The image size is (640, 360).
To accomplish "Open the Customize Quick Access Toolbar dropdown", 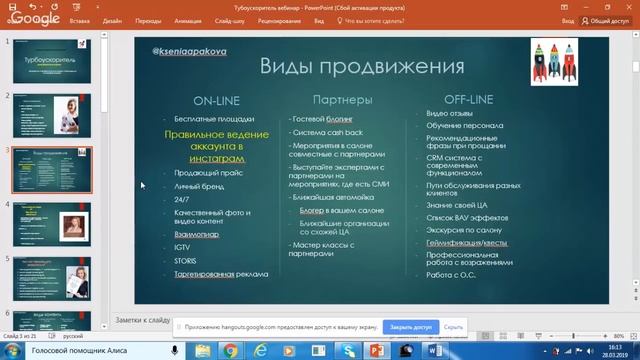I will point(97,7).
